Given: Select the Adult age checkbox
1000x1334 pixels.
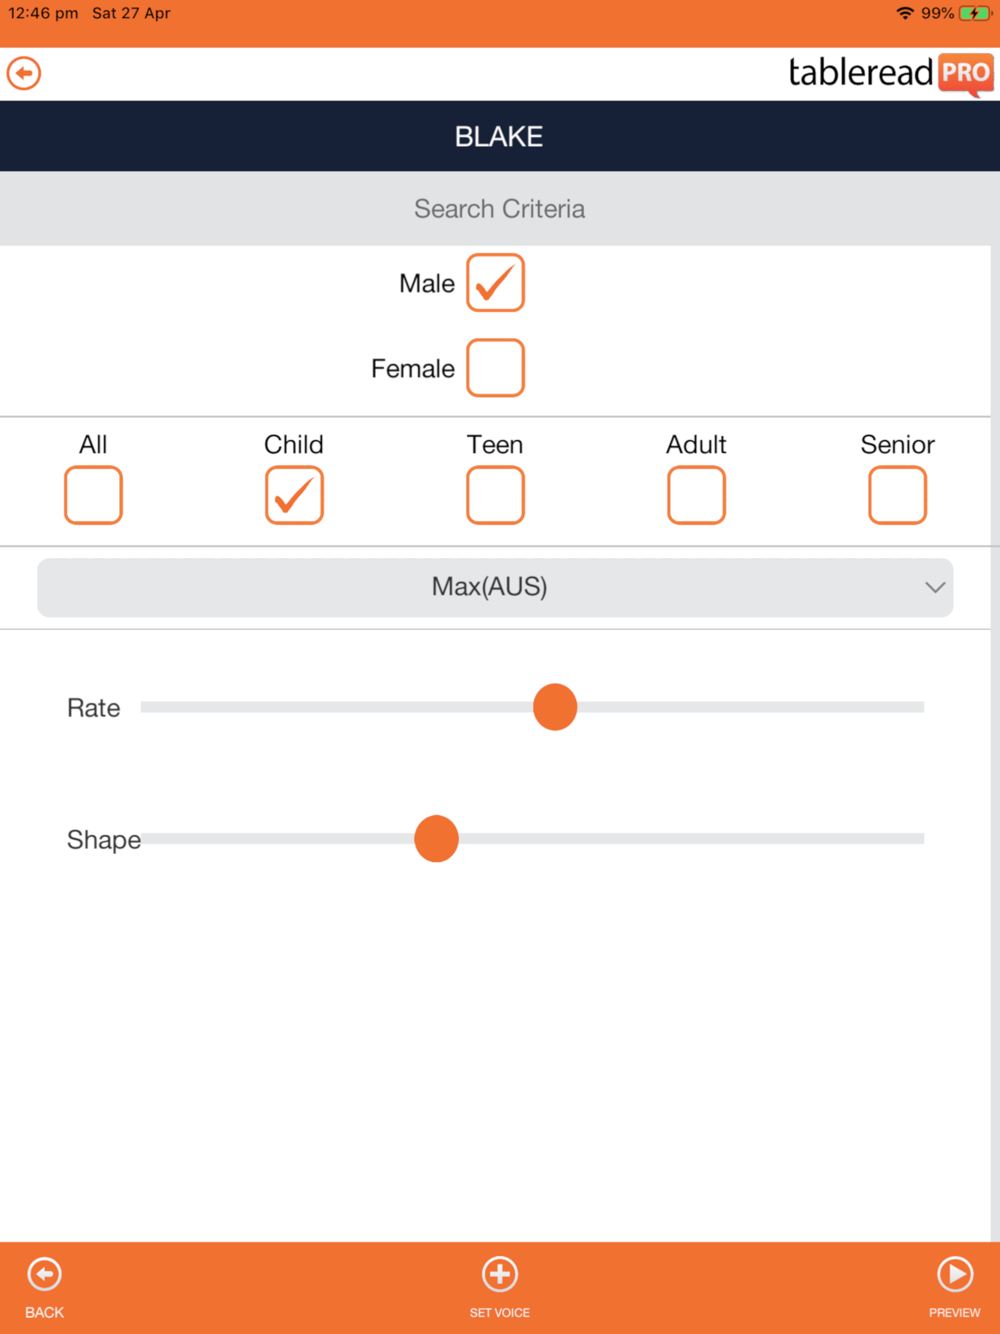Looking at the screenshot, I should (696, 495).
